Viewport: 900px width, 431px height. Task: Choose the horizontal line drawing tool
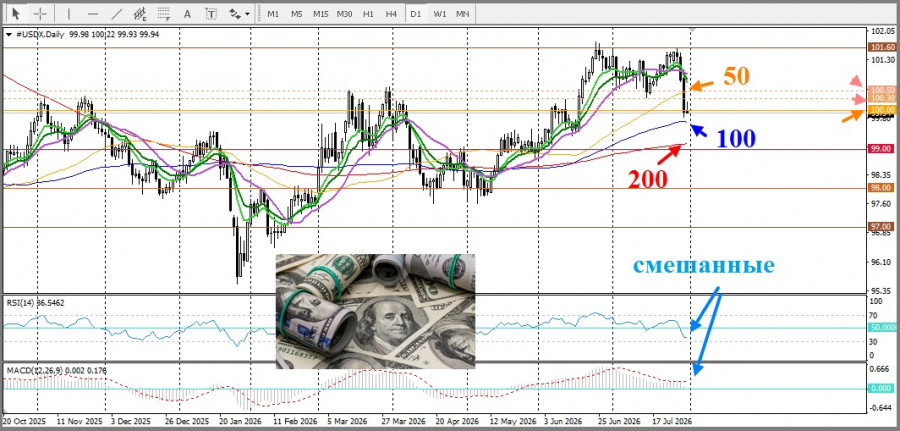click(93, 13)
